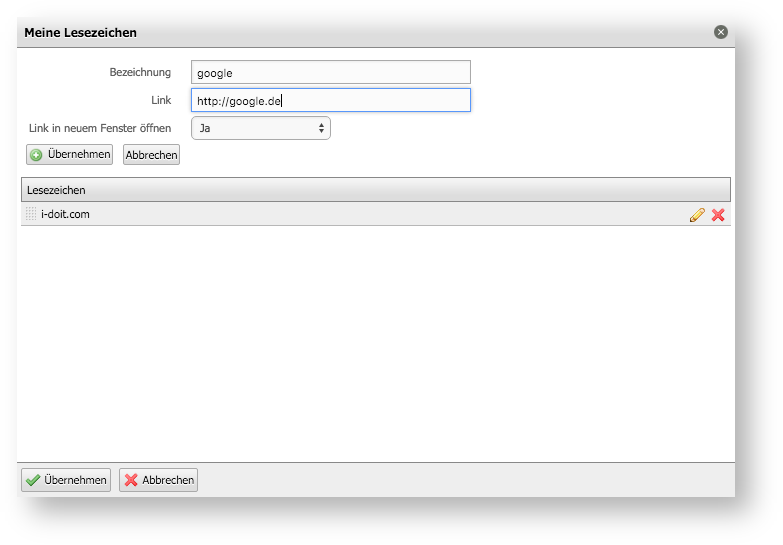The width and height of the screenshot is (783, 545).
Task: Dismiss the dialog using the footer Abbrechen button
Action: click(158, 480)
